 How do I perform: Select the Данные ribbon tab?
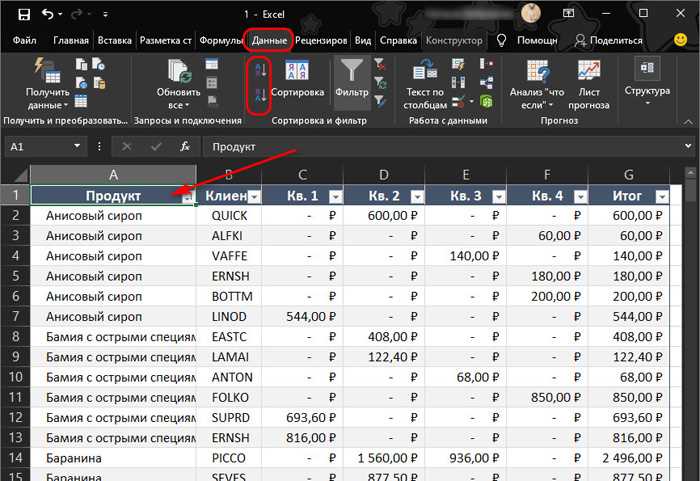(269, 40)
